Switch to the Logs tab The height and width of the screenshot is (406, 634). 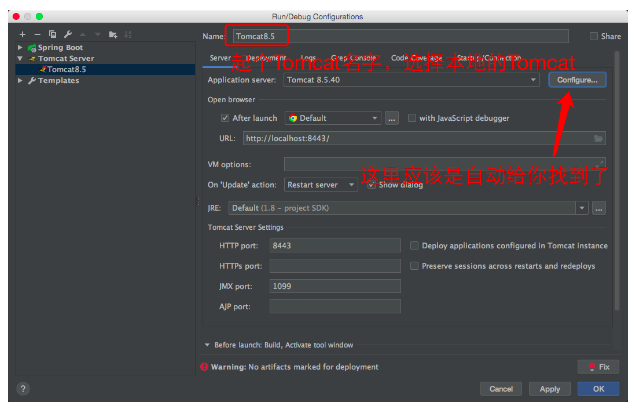click(308, 58)
